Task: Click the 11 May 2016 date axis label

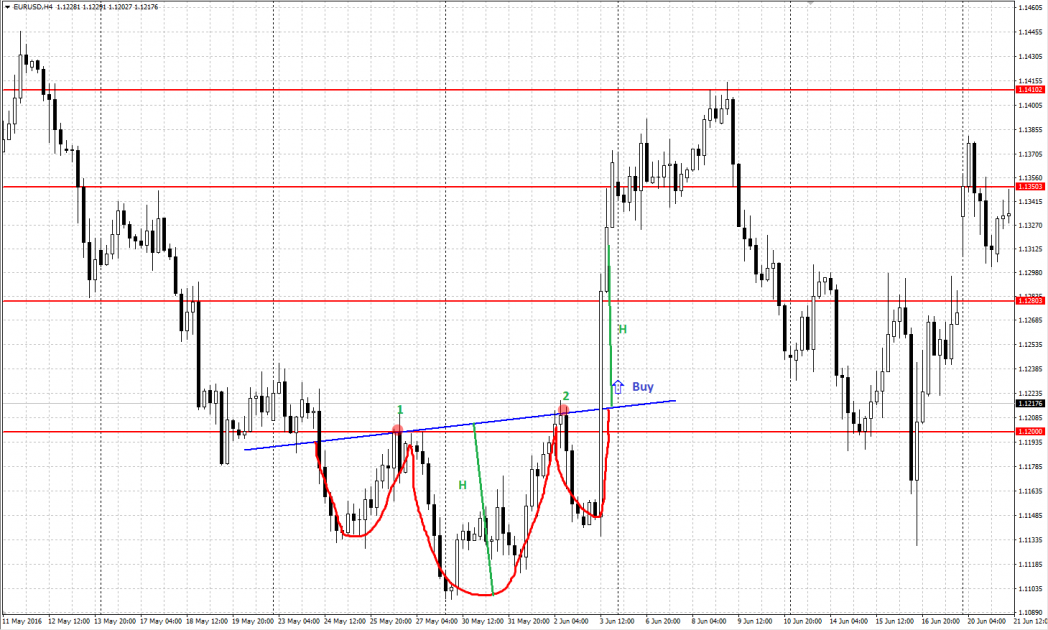Action: [22, 621]
